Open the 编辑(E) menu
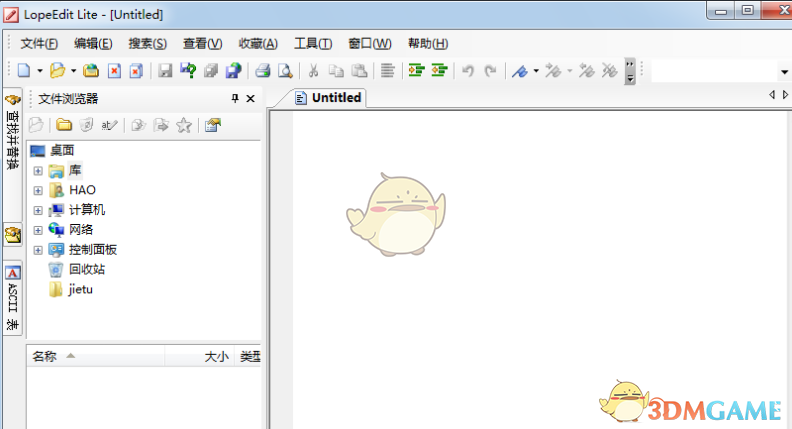 pos(93,44)
